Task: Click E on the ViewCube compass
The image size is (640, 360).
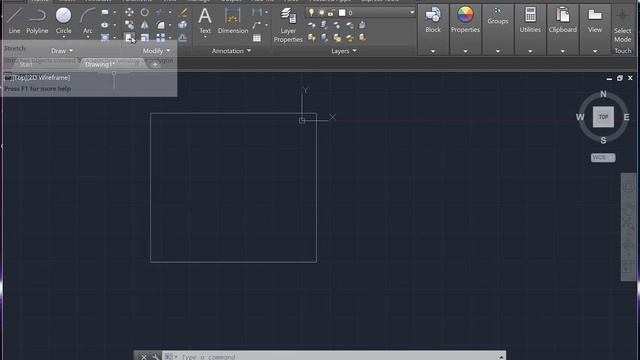Action: (626, 117)
